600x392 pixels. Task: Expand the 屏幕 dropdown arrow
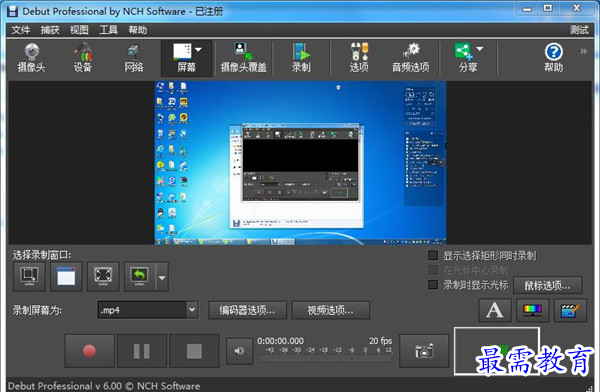click(x=198, y=50)
